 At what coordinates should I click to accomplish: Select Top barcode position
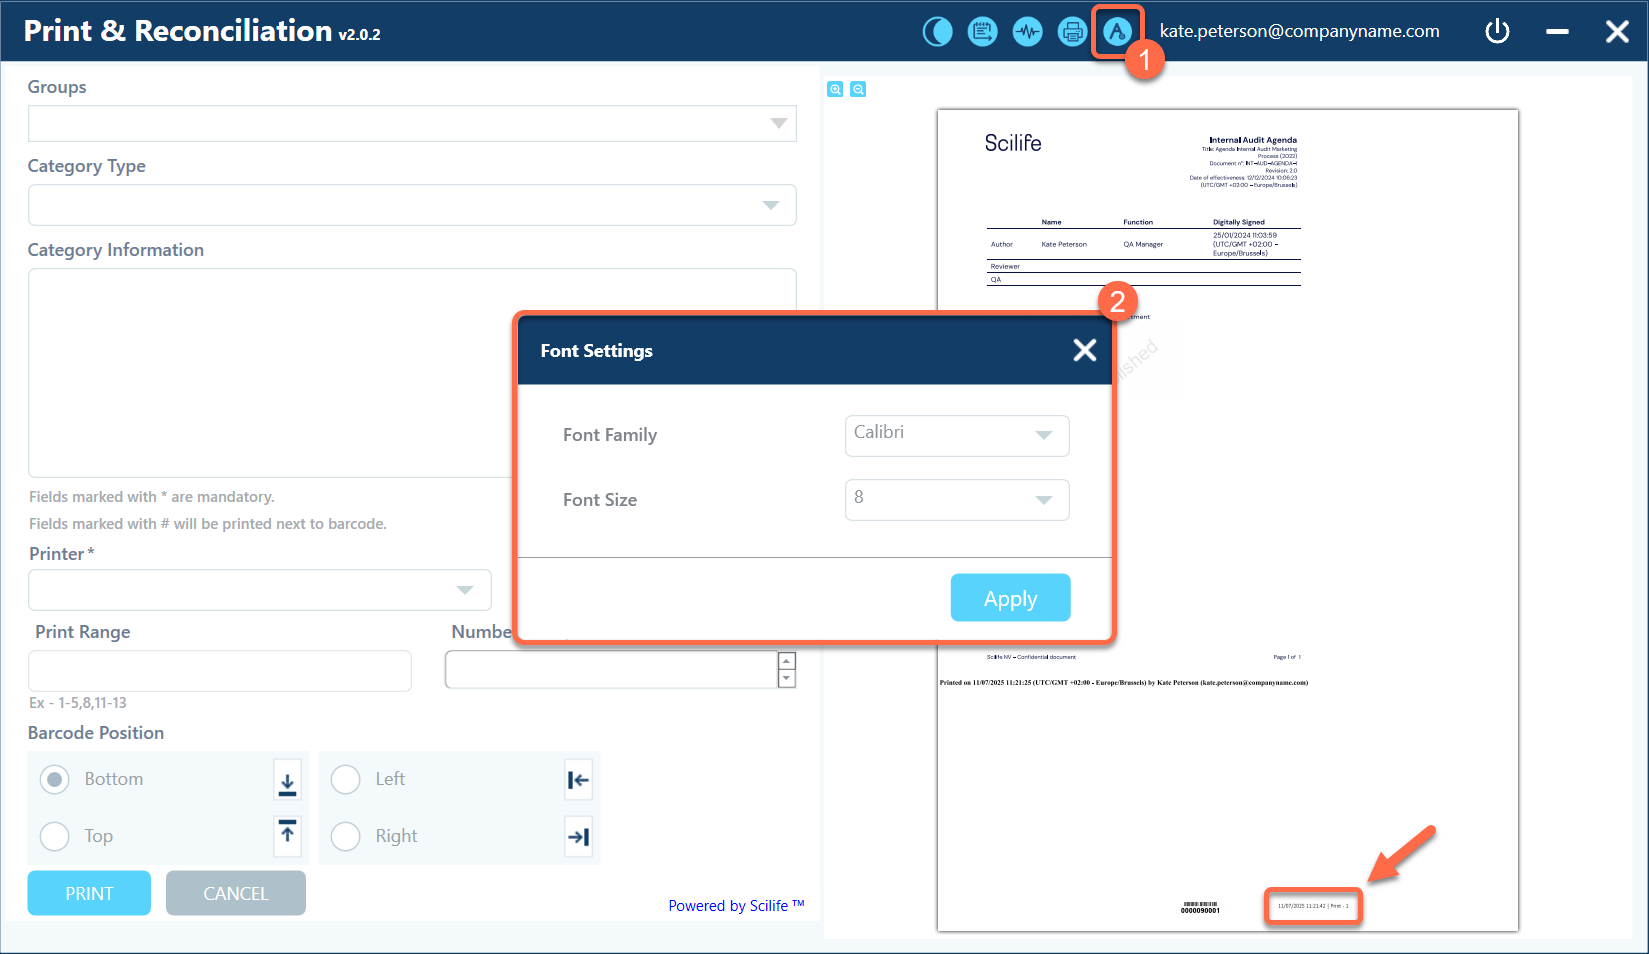[55, 836]
